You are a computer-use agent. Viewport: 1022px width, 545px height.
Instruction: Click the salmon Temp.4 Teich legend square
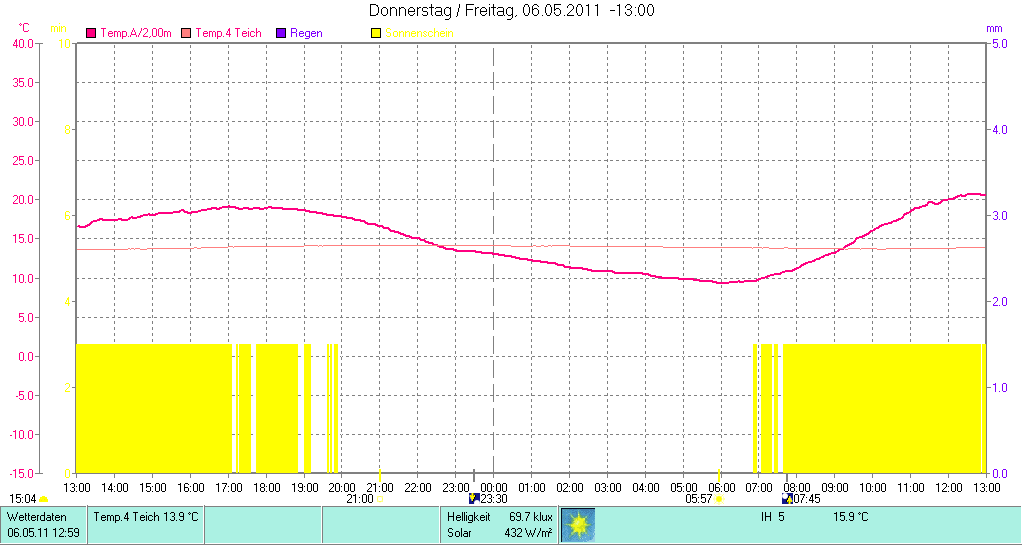[x=186, y=33]
